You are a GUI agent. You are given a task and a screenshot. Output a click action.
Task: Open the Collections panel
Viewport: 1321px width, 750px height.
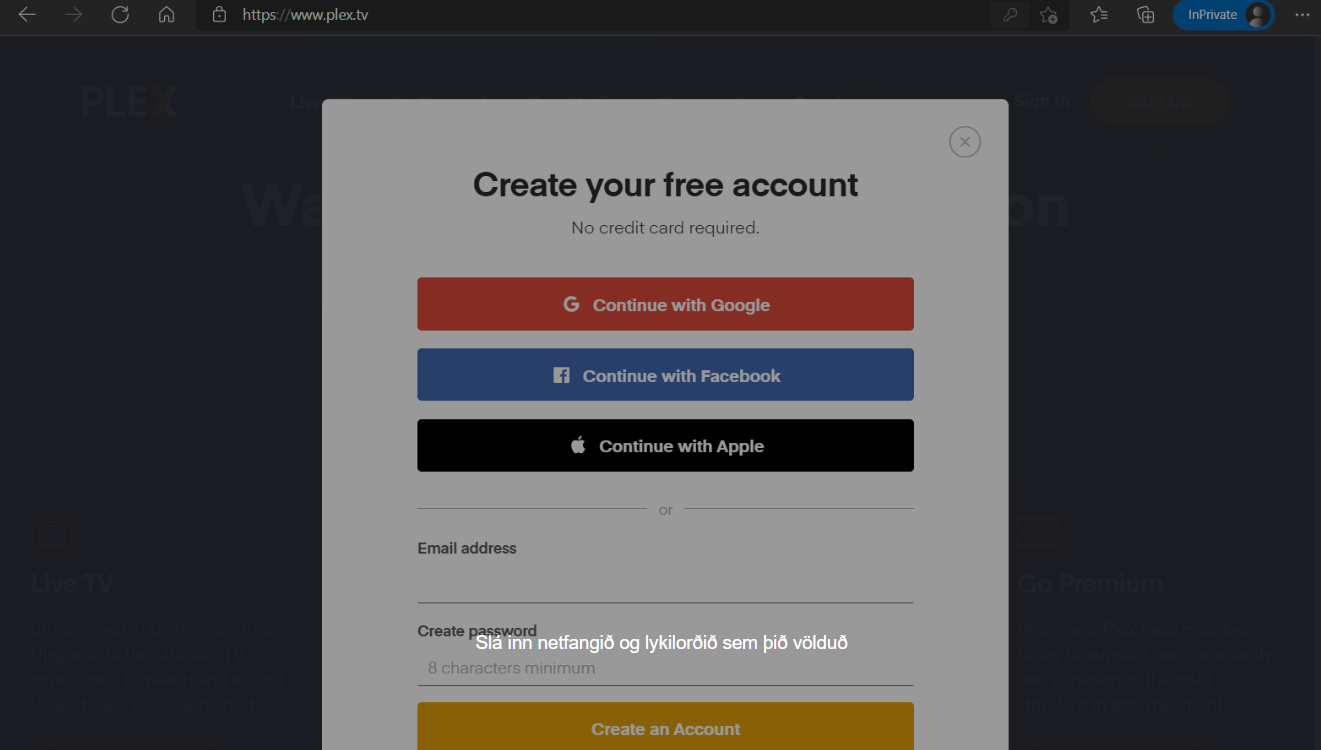[1146, 15]
